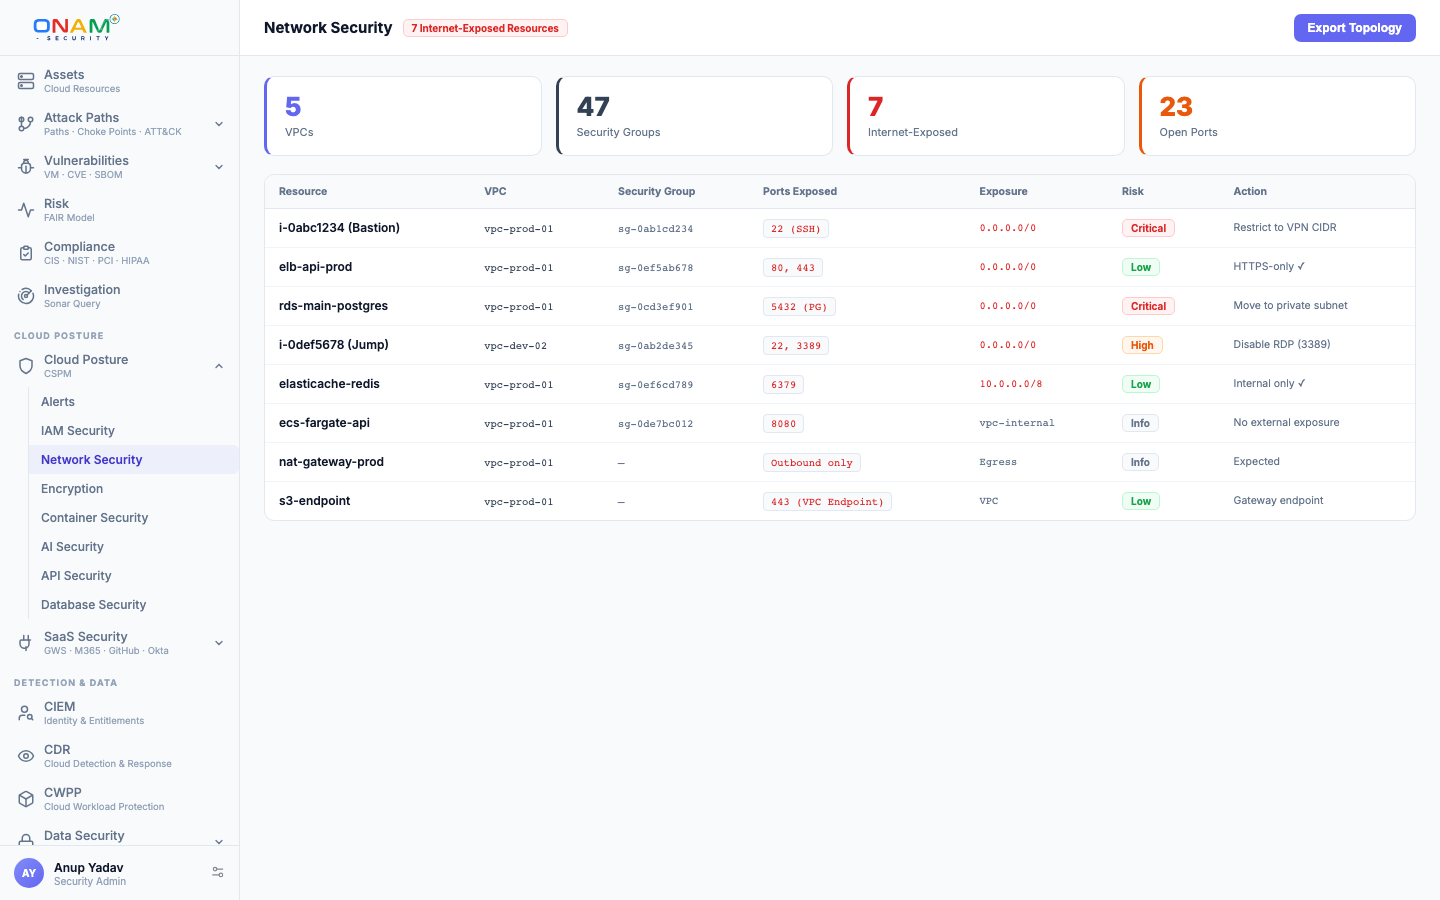The width and height of the screenshot is (1440, 900).
Task: Click the Risk column header
Action: pos(1132,191)
